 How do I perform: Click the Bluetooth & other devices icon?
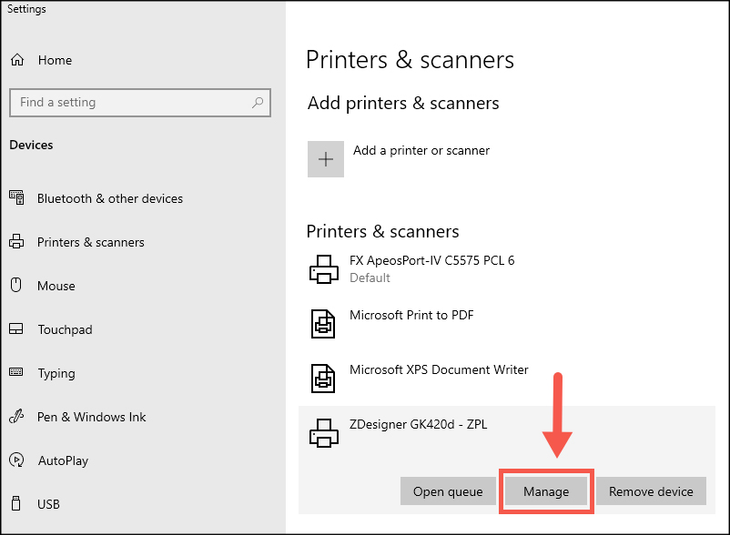(x=16, y=198)
